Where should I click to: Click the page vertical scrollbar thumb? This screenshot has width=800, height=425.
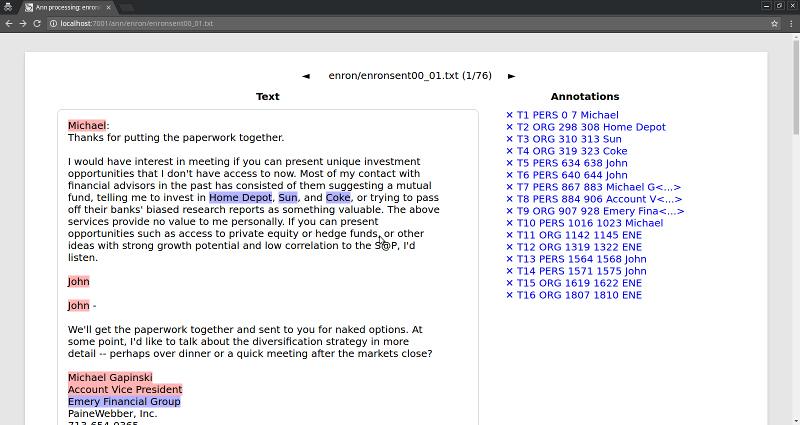coord(796,88)
